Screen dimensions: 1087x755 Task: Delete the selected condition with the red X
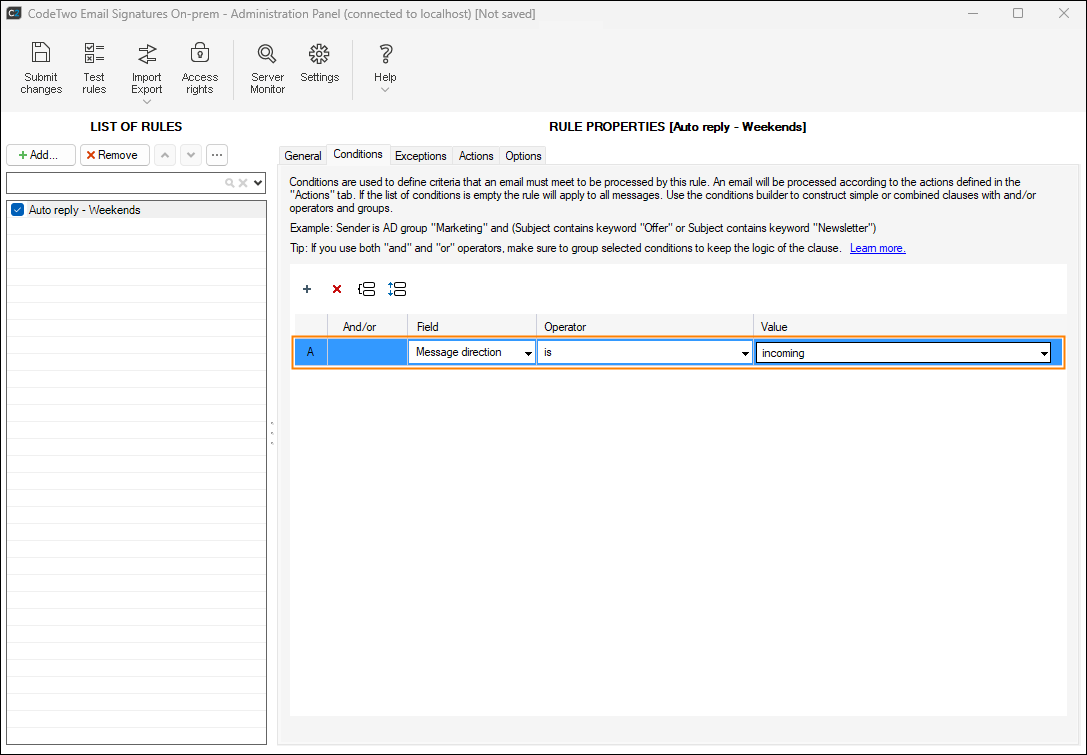point(337,289)
